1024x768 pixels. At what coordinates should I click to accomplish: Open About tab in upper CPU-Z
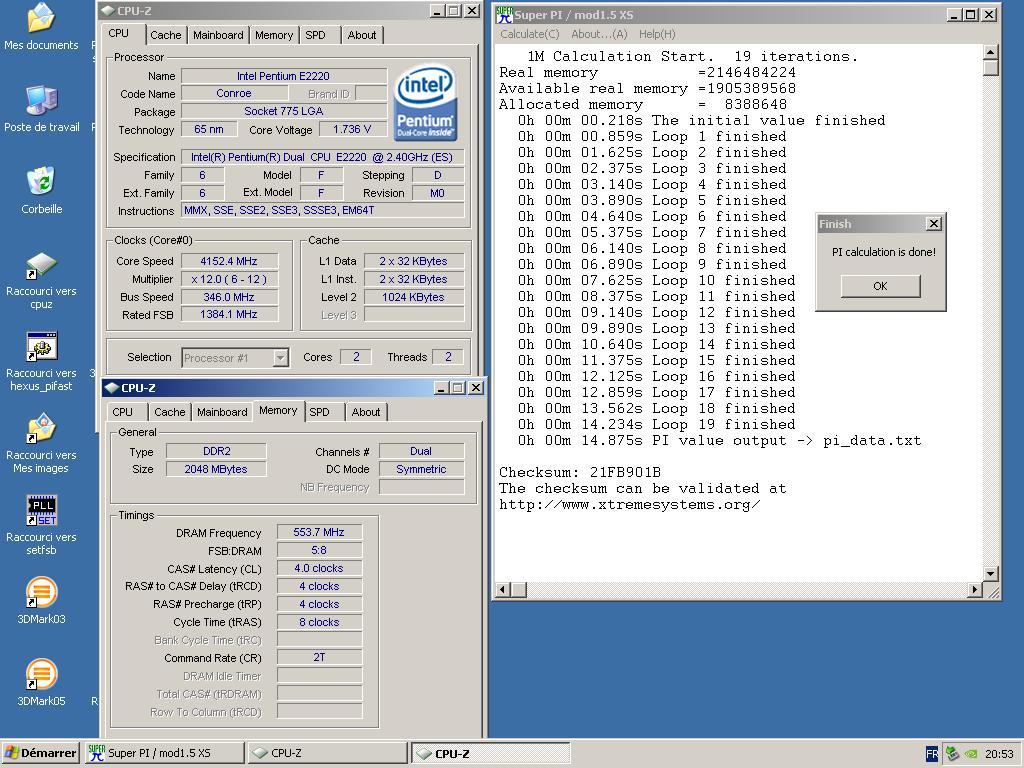362,35
